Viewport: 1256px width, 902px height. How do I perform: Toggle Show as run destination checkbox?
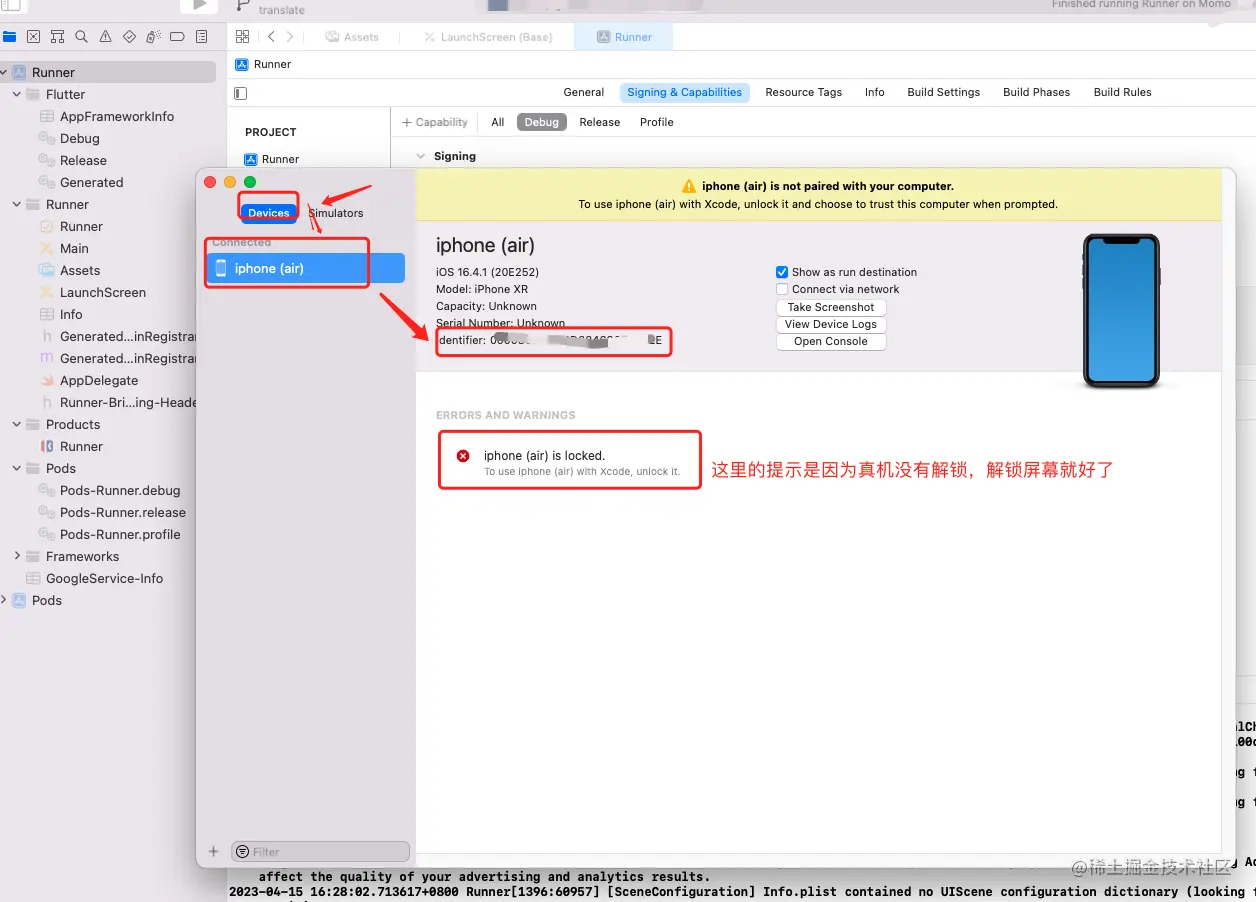point(782,272)
